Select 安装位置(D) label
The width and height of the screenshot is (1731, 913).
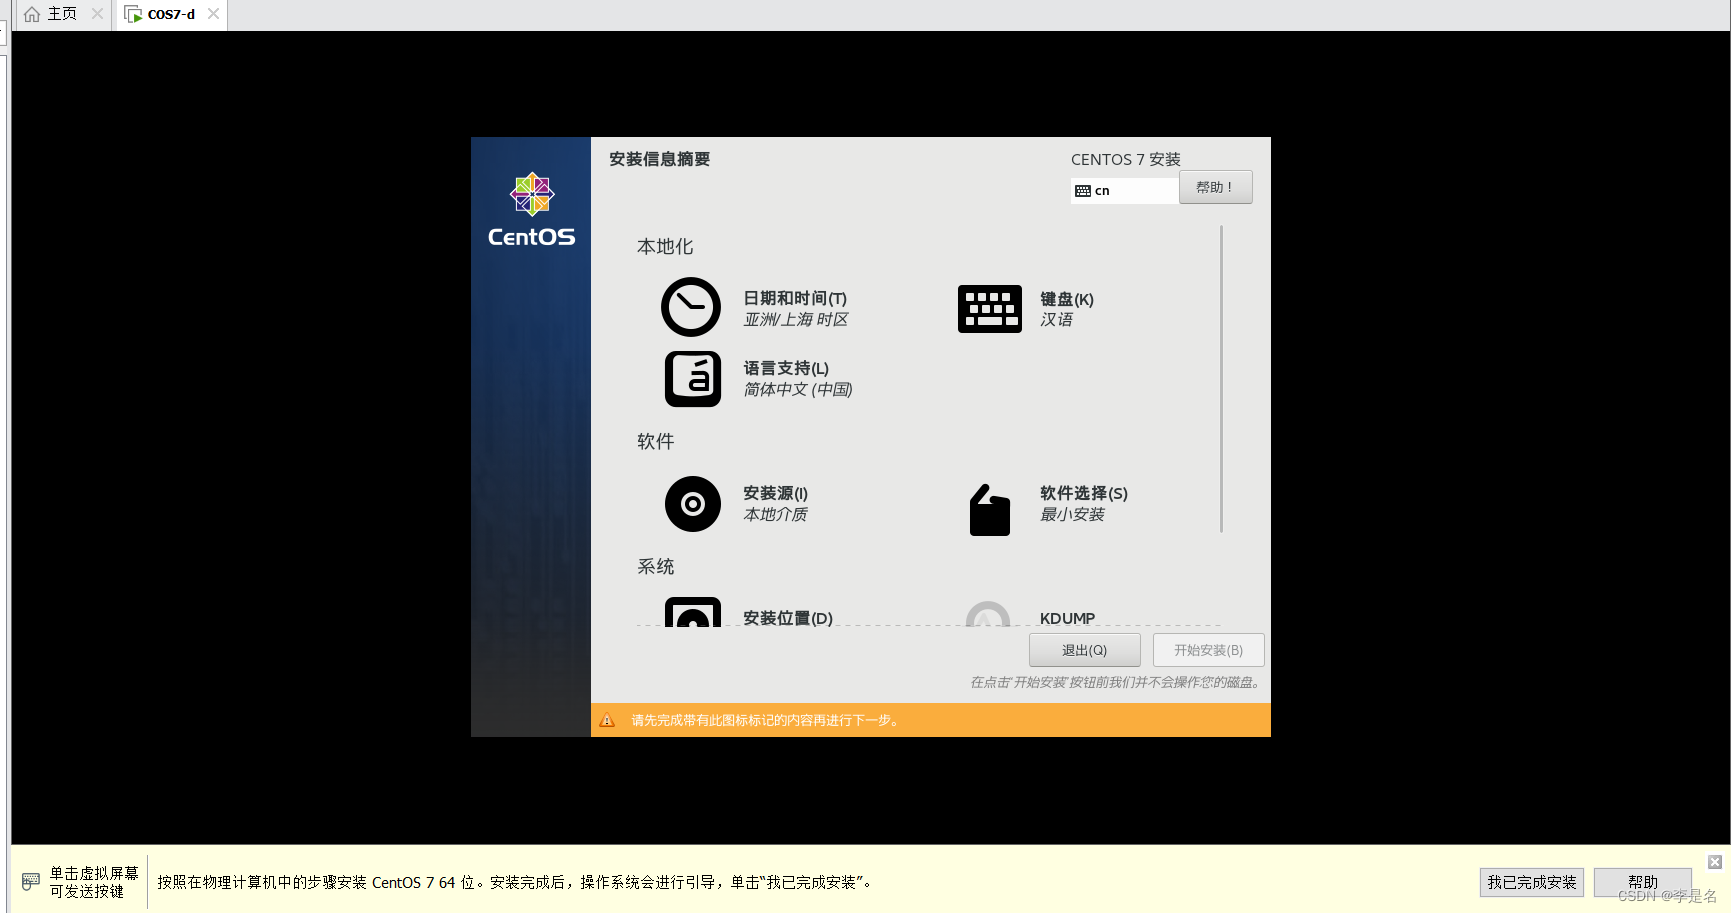click(x=788, y=618)
